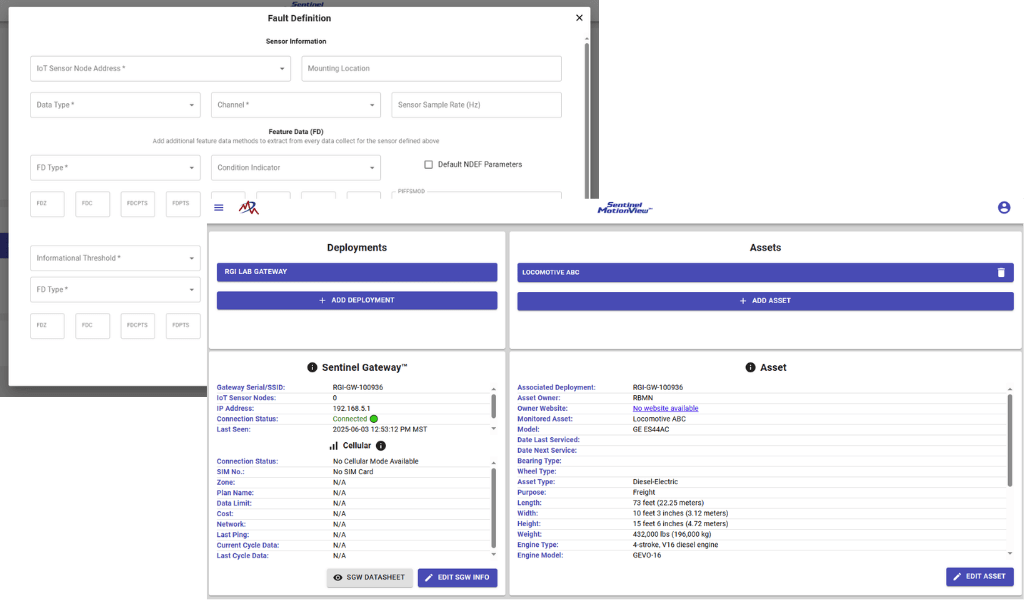Screen dimensions: 1024x600
Task: Close the Fault Definition dialog
Action: (x=579, y=18)
